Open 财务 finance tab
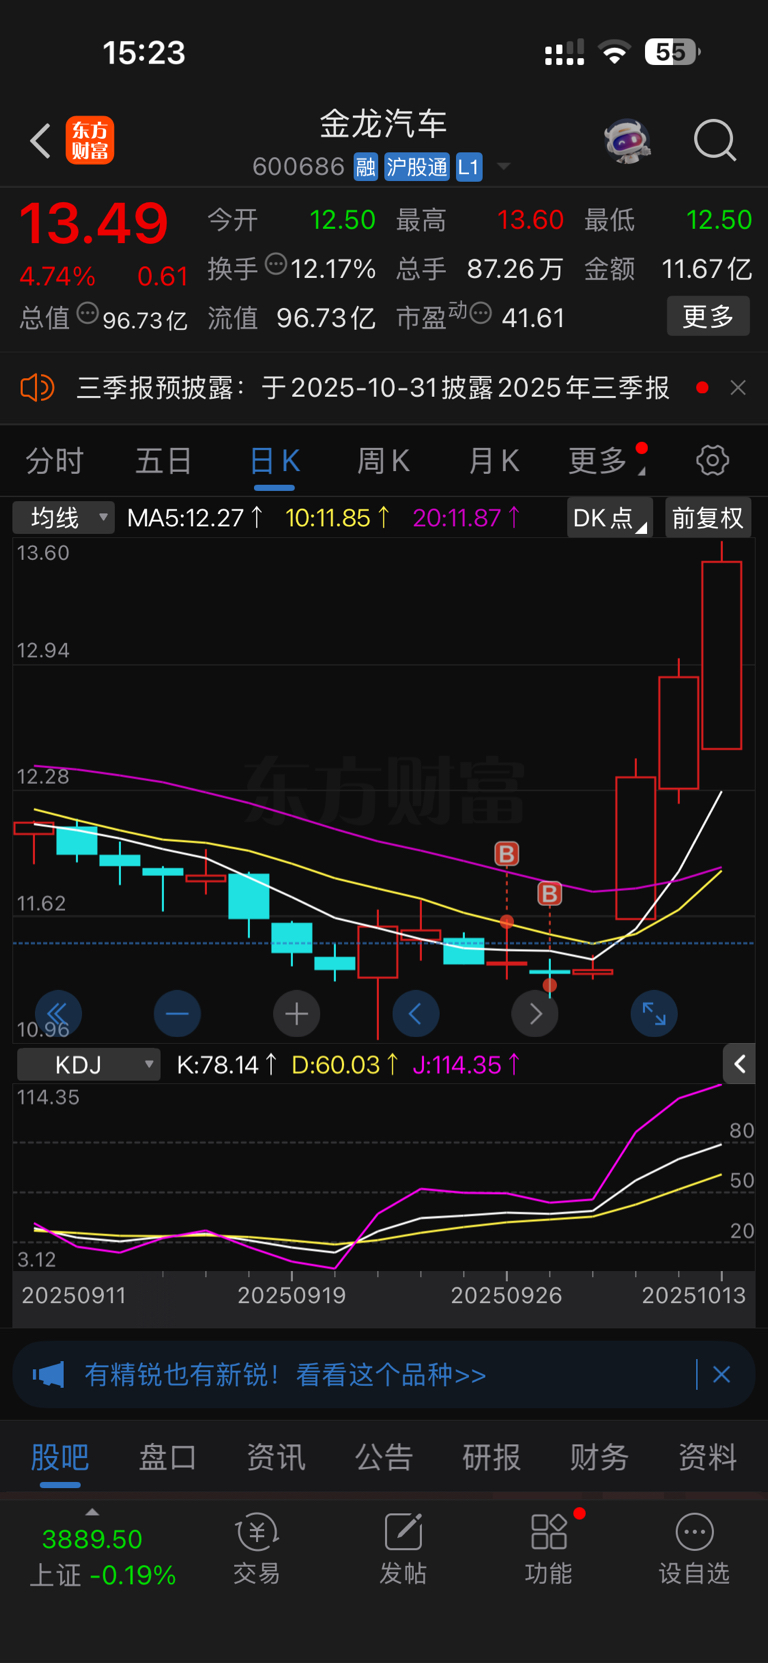The height and width of the screenshot is (1663, 768). tap(599, 1457)
